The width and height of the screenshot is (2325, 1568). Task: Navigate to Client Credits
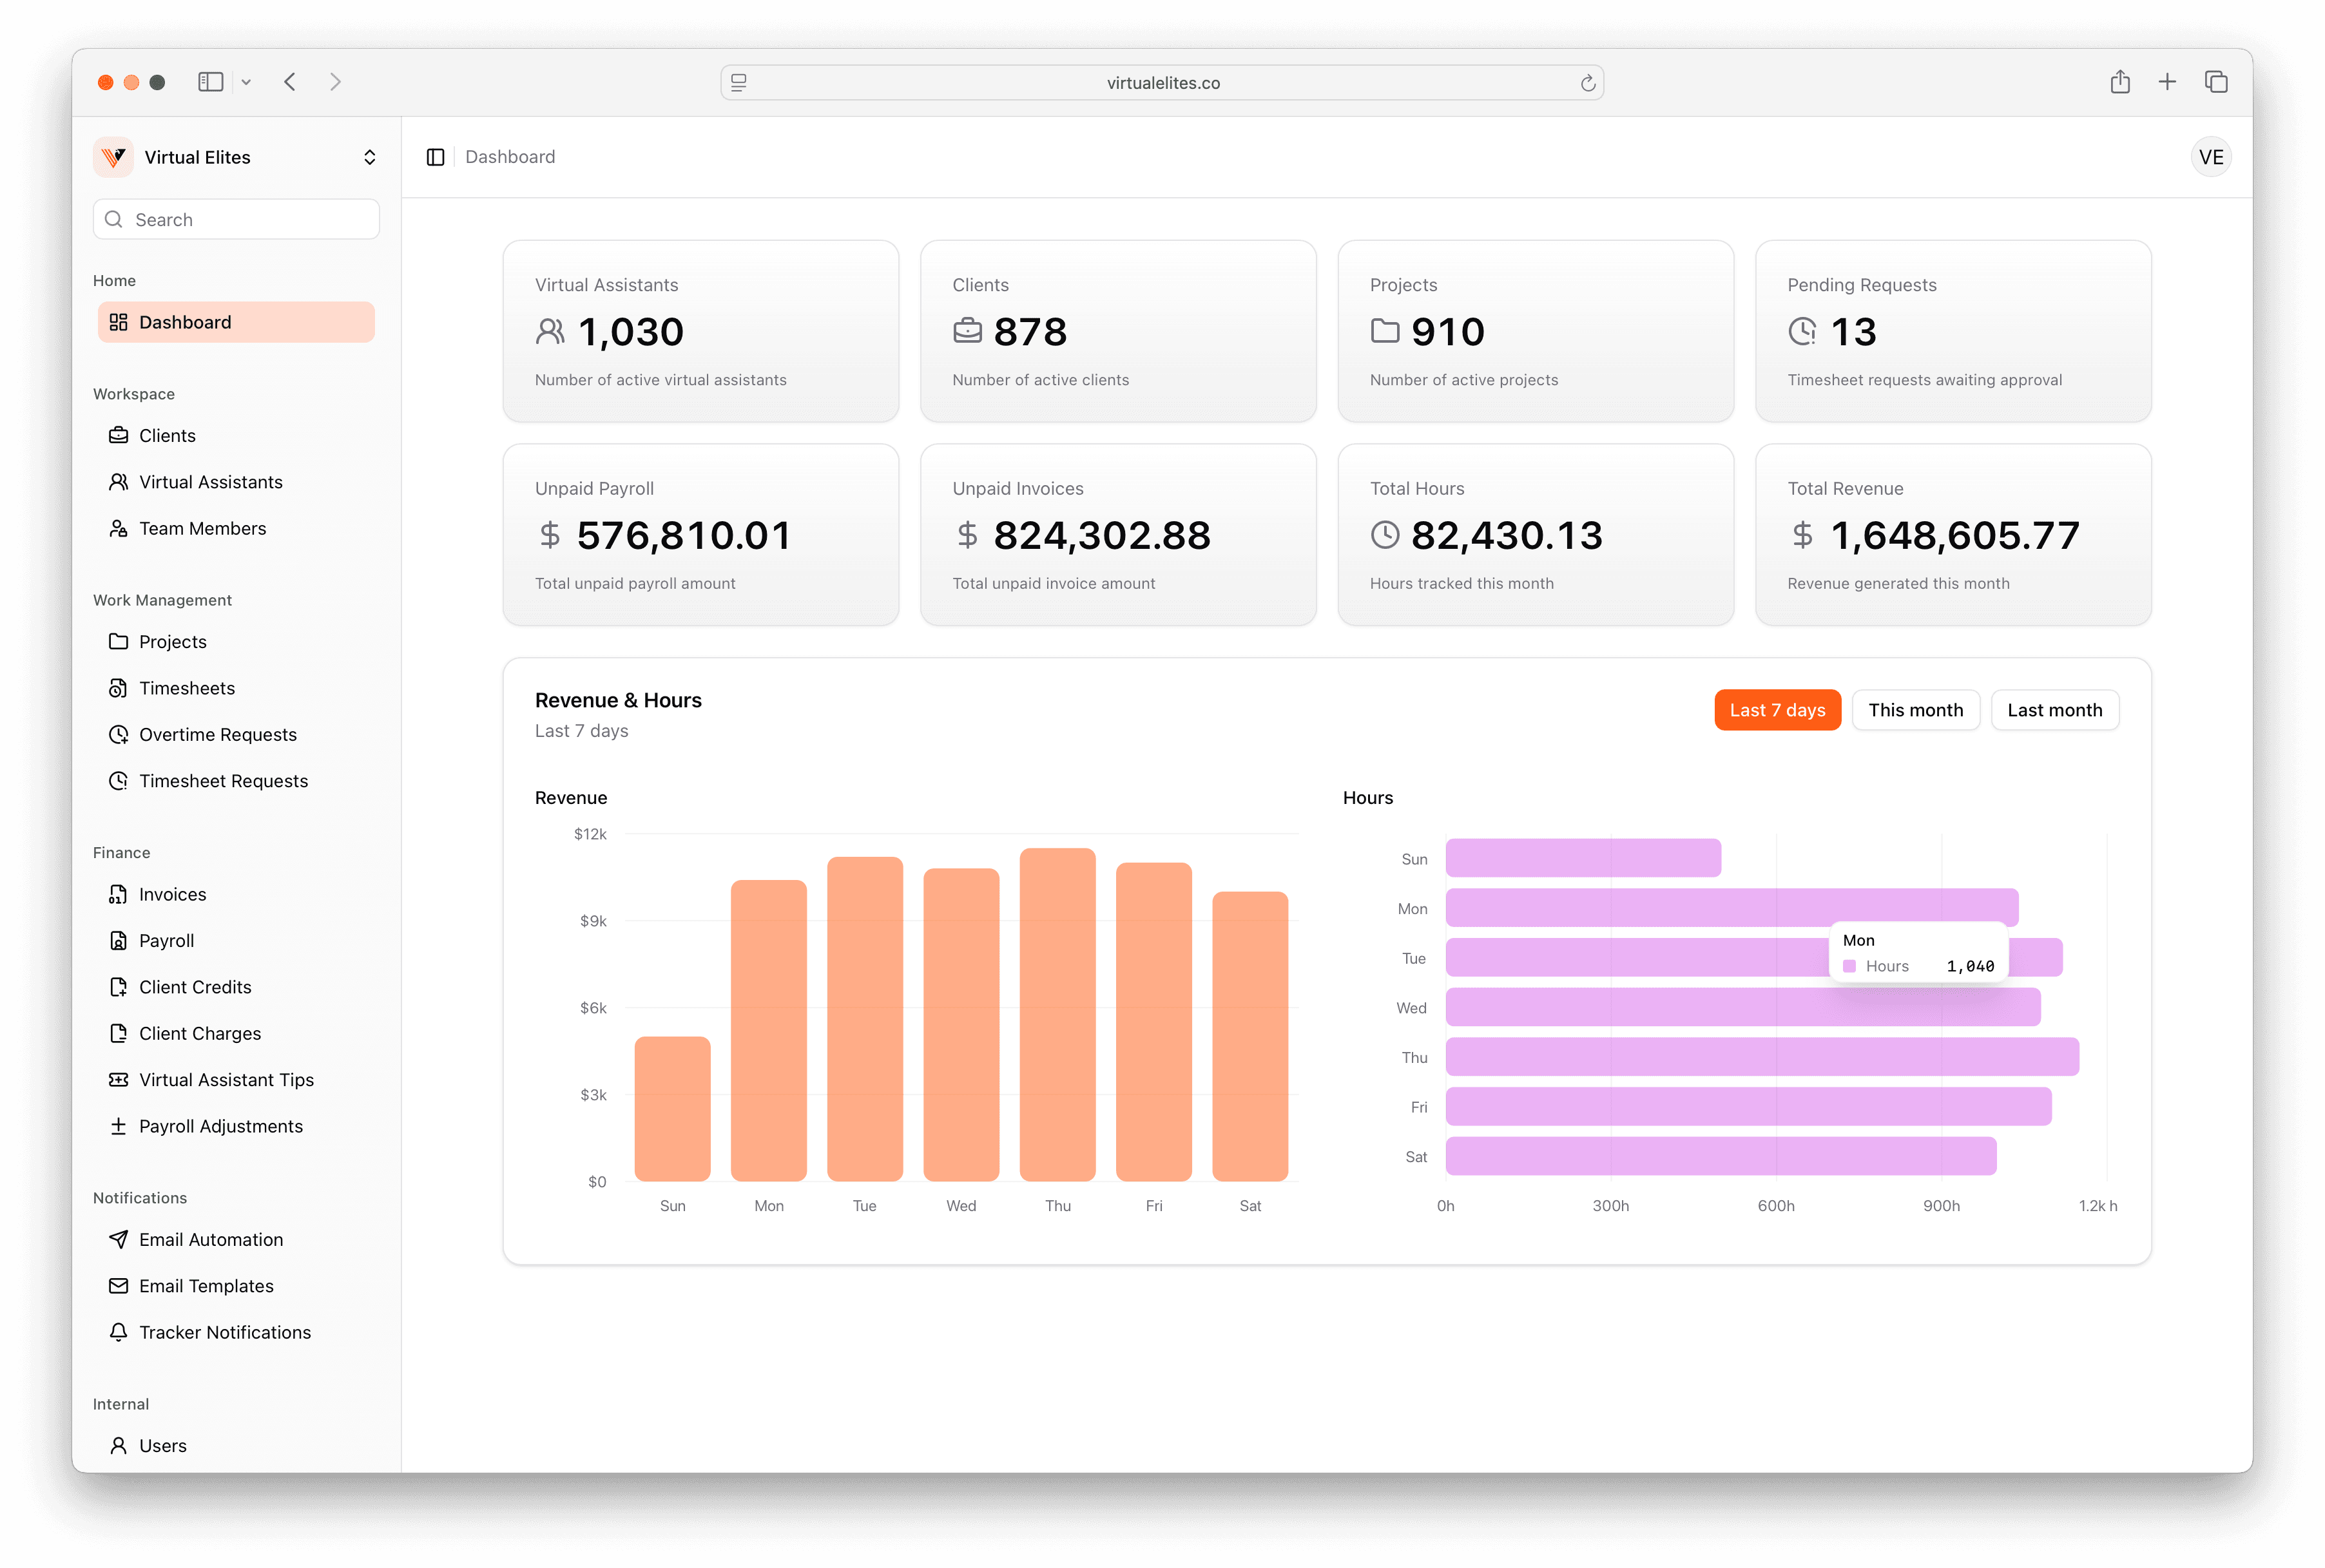pos(195,987)
